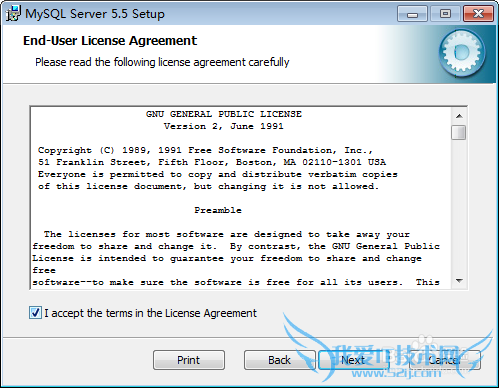This screenshot has height=388, width=499.
Task: Minimize the MySQL Setup window
Action: (x=412, y=14)
